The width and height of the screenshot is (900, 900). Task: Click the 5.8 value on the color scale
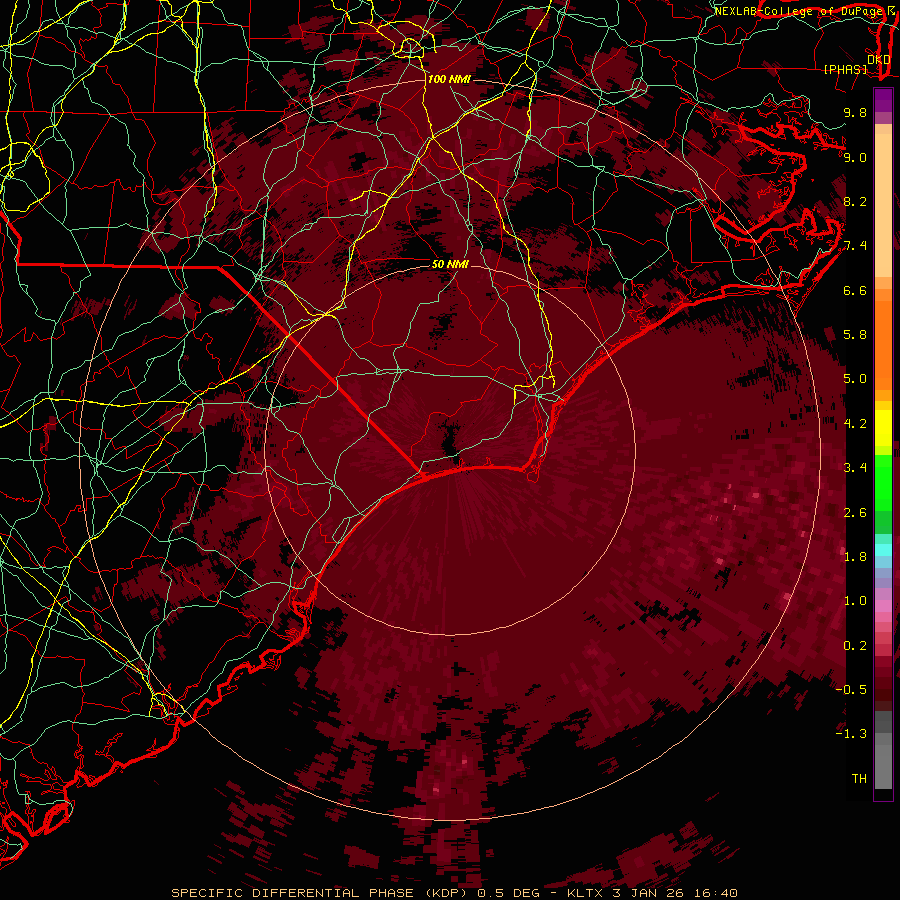tap(855, 335)
